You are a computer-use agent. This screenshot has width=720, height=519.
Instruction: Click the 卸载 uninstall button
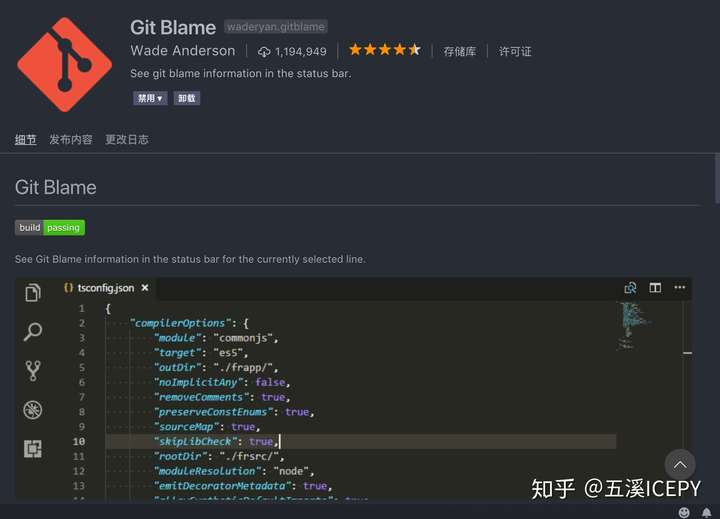click(x=186, y=98)
